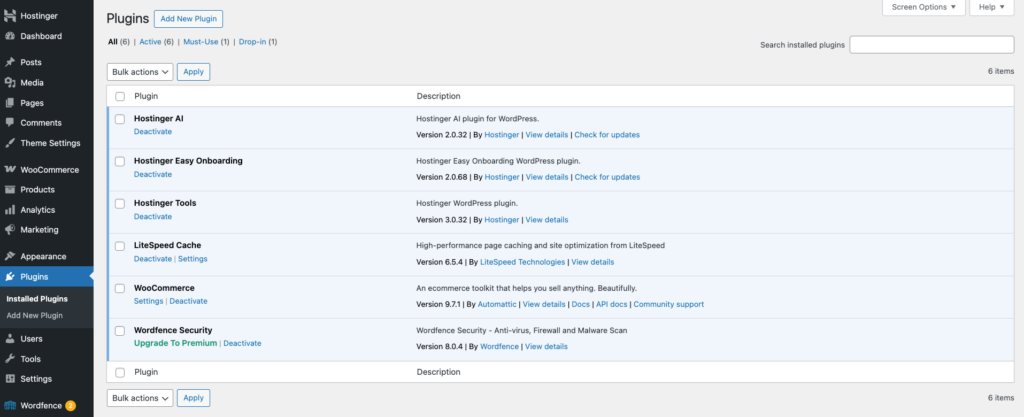Click the Comments bubble icon
The width and height of the screenshot is (1024, 417).
pyautogui.click(x=9, y=123)
